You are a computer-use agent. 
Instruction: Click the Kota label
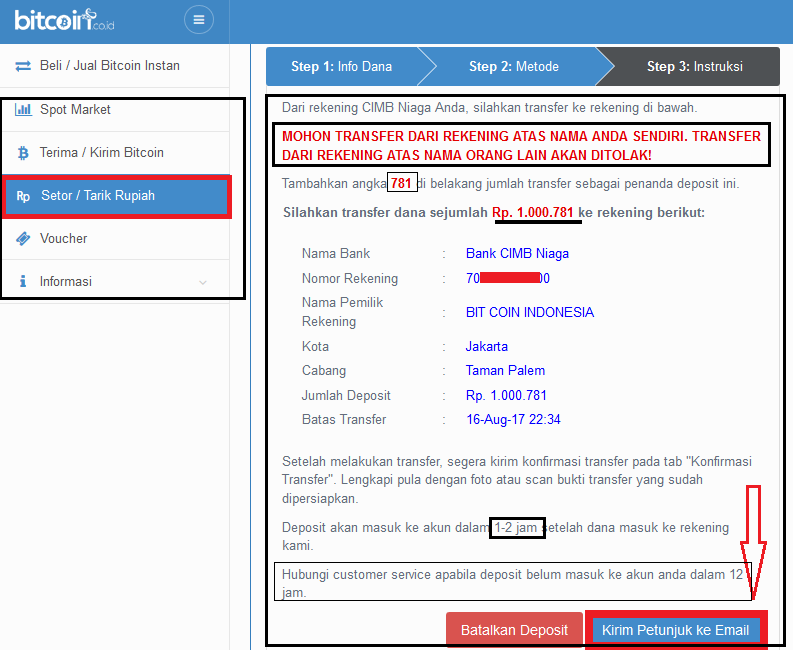(316, 346)
